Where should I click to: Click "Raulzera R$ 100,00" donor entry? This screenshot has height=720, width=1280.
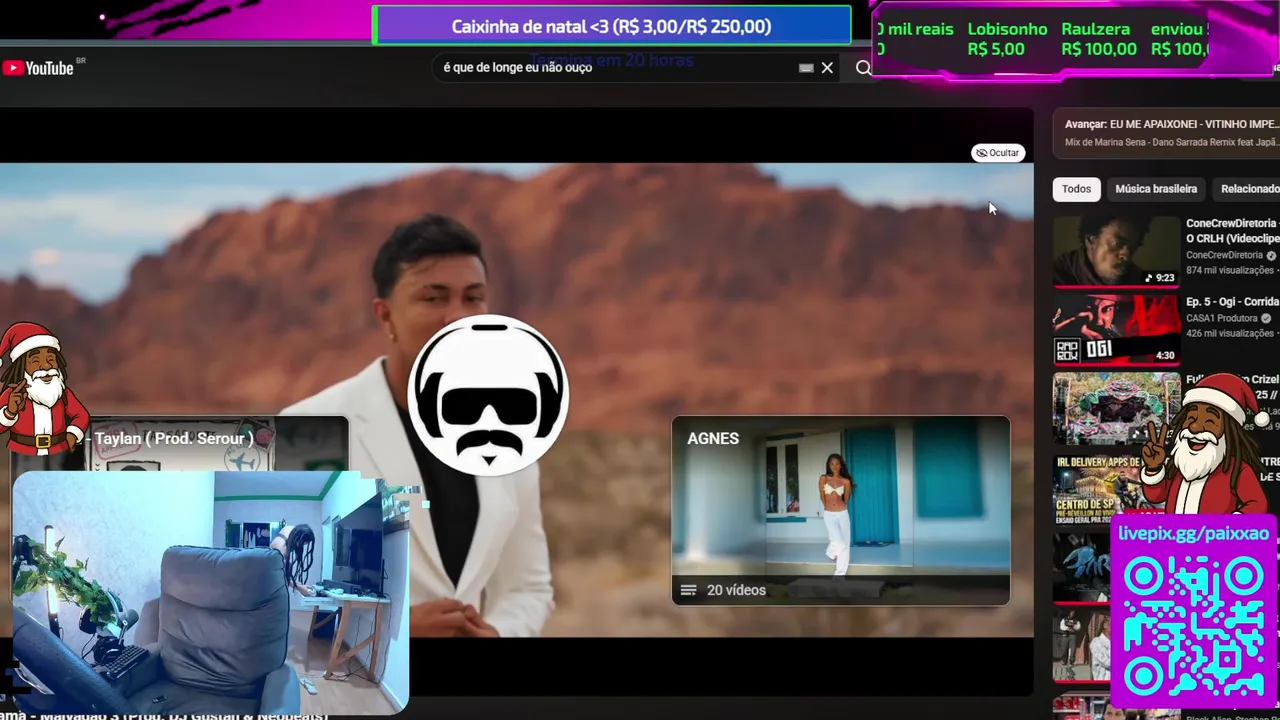click(x=1098, y=39)
